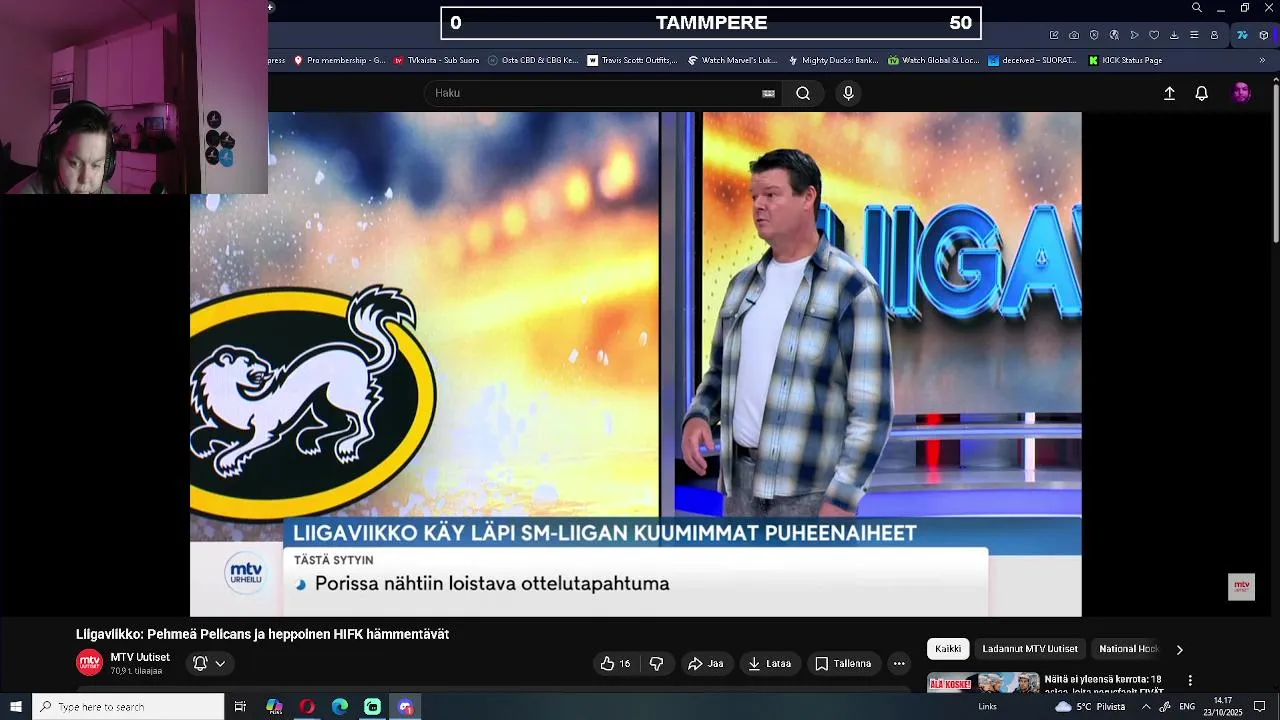
Task: Open Microsoft Edge from taskbar
Action: (x=340, y=707)
